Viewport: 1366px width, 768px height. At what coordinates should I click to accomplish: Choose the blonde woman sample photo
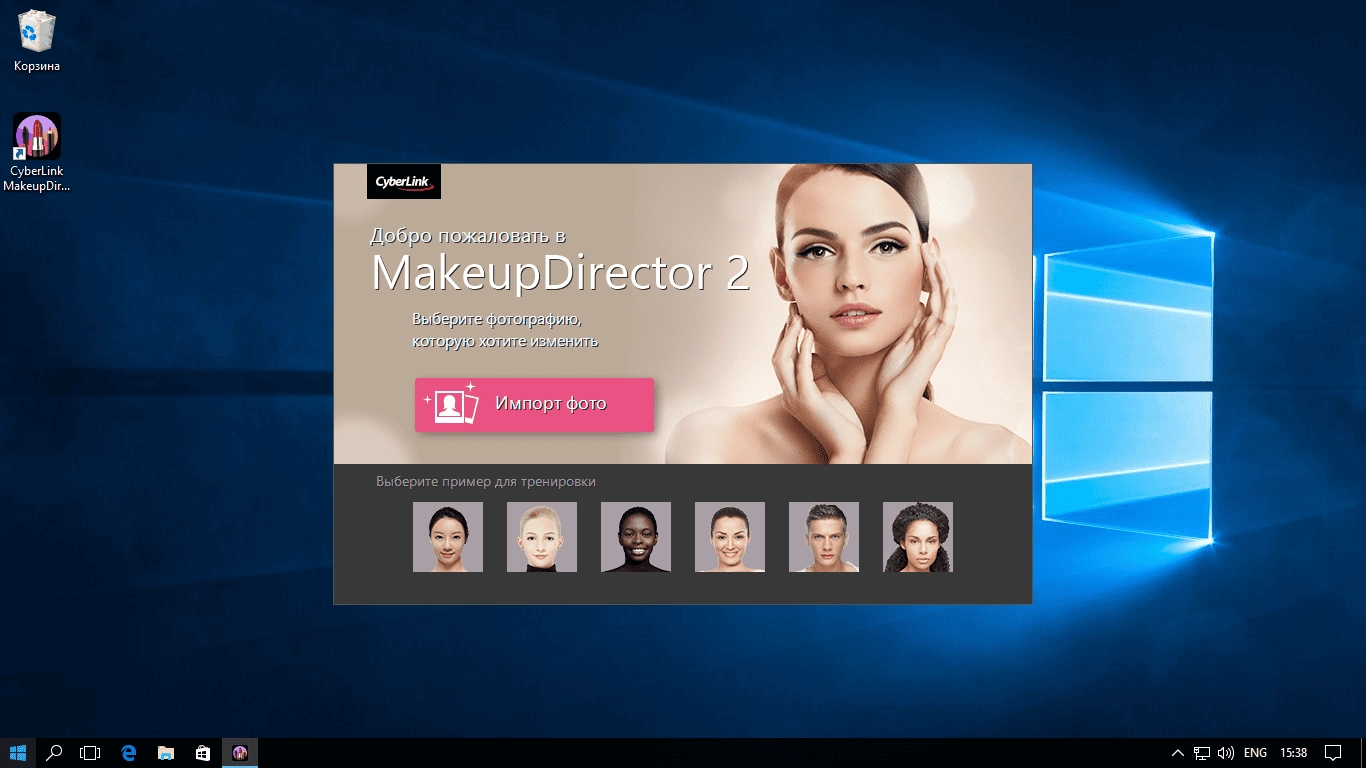coord(542,537)
